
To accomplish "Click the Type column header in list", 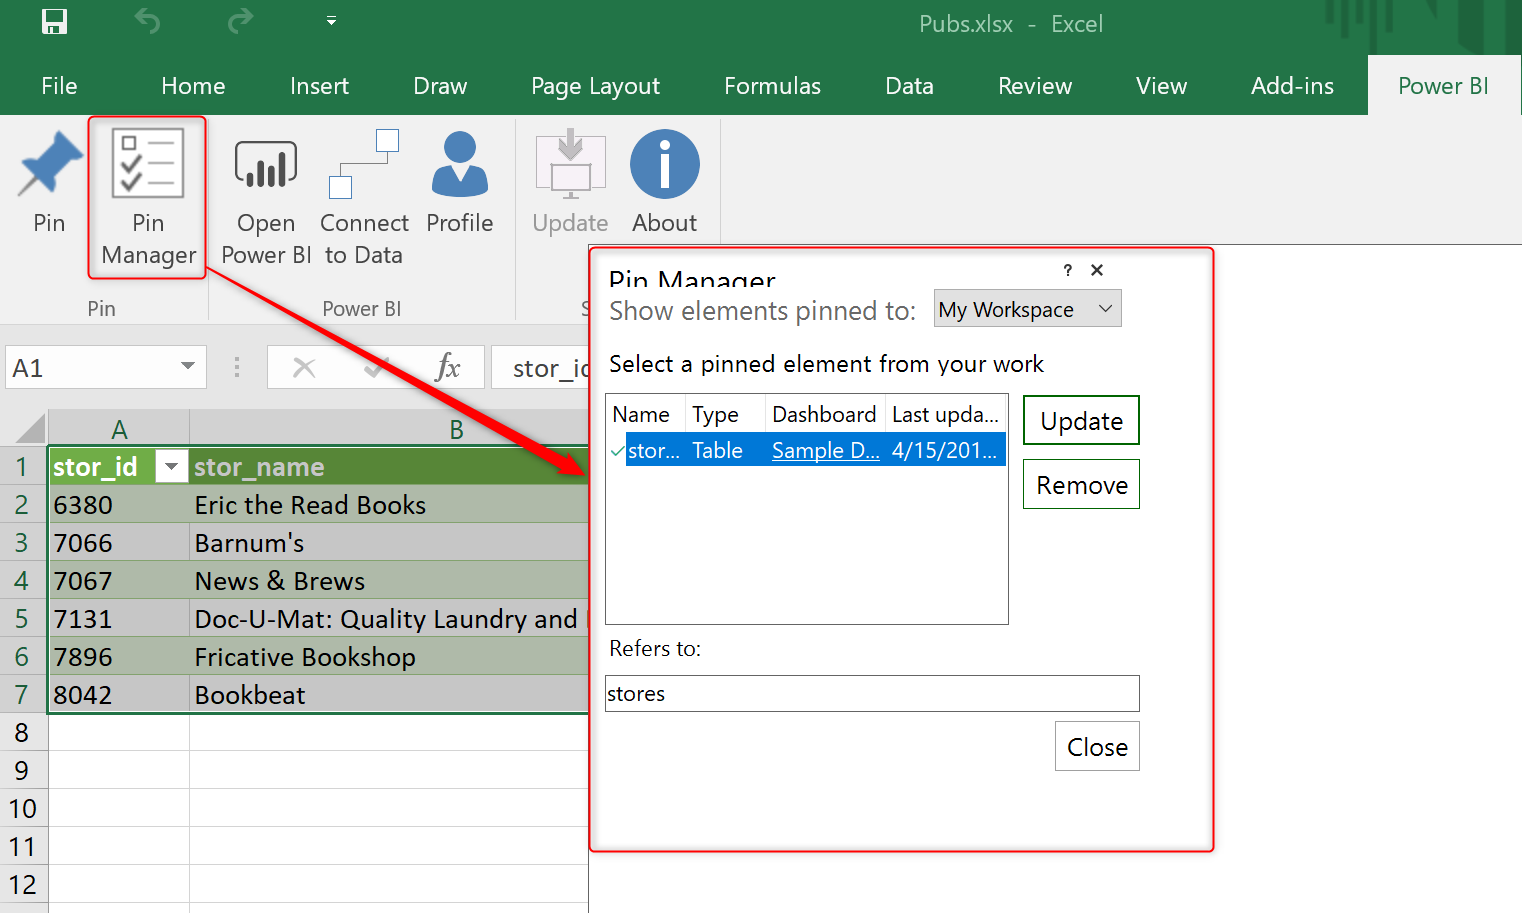I will (725, 414).
